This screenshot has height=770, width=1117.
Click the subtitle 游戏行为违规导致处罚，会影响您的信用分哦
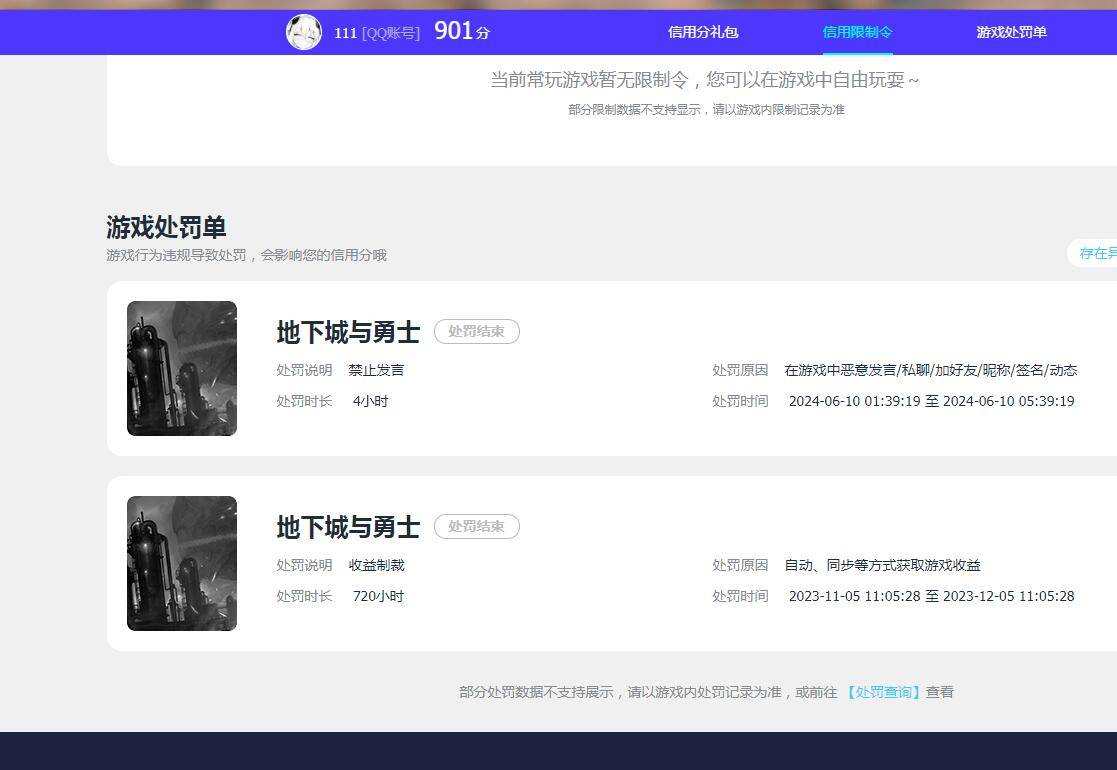tap(246, 255)
